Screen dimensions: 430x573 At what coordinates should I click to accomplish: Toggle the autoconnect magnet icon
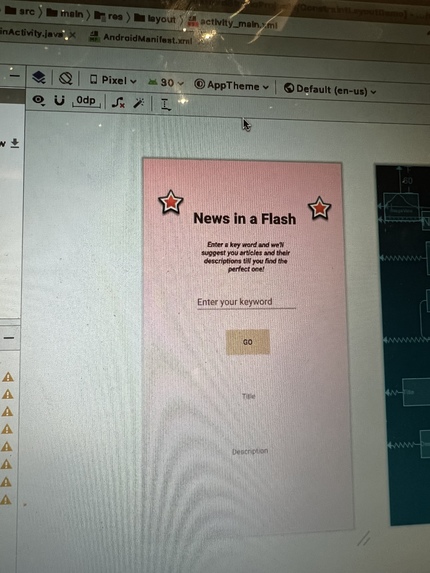[59, 100]
